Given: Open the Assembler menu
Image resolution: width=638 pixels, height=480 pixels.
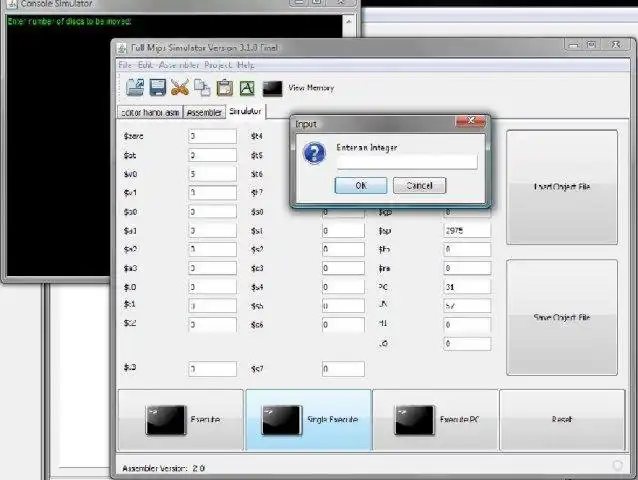Looking at the screenshot, I should (x=179, y=65).
